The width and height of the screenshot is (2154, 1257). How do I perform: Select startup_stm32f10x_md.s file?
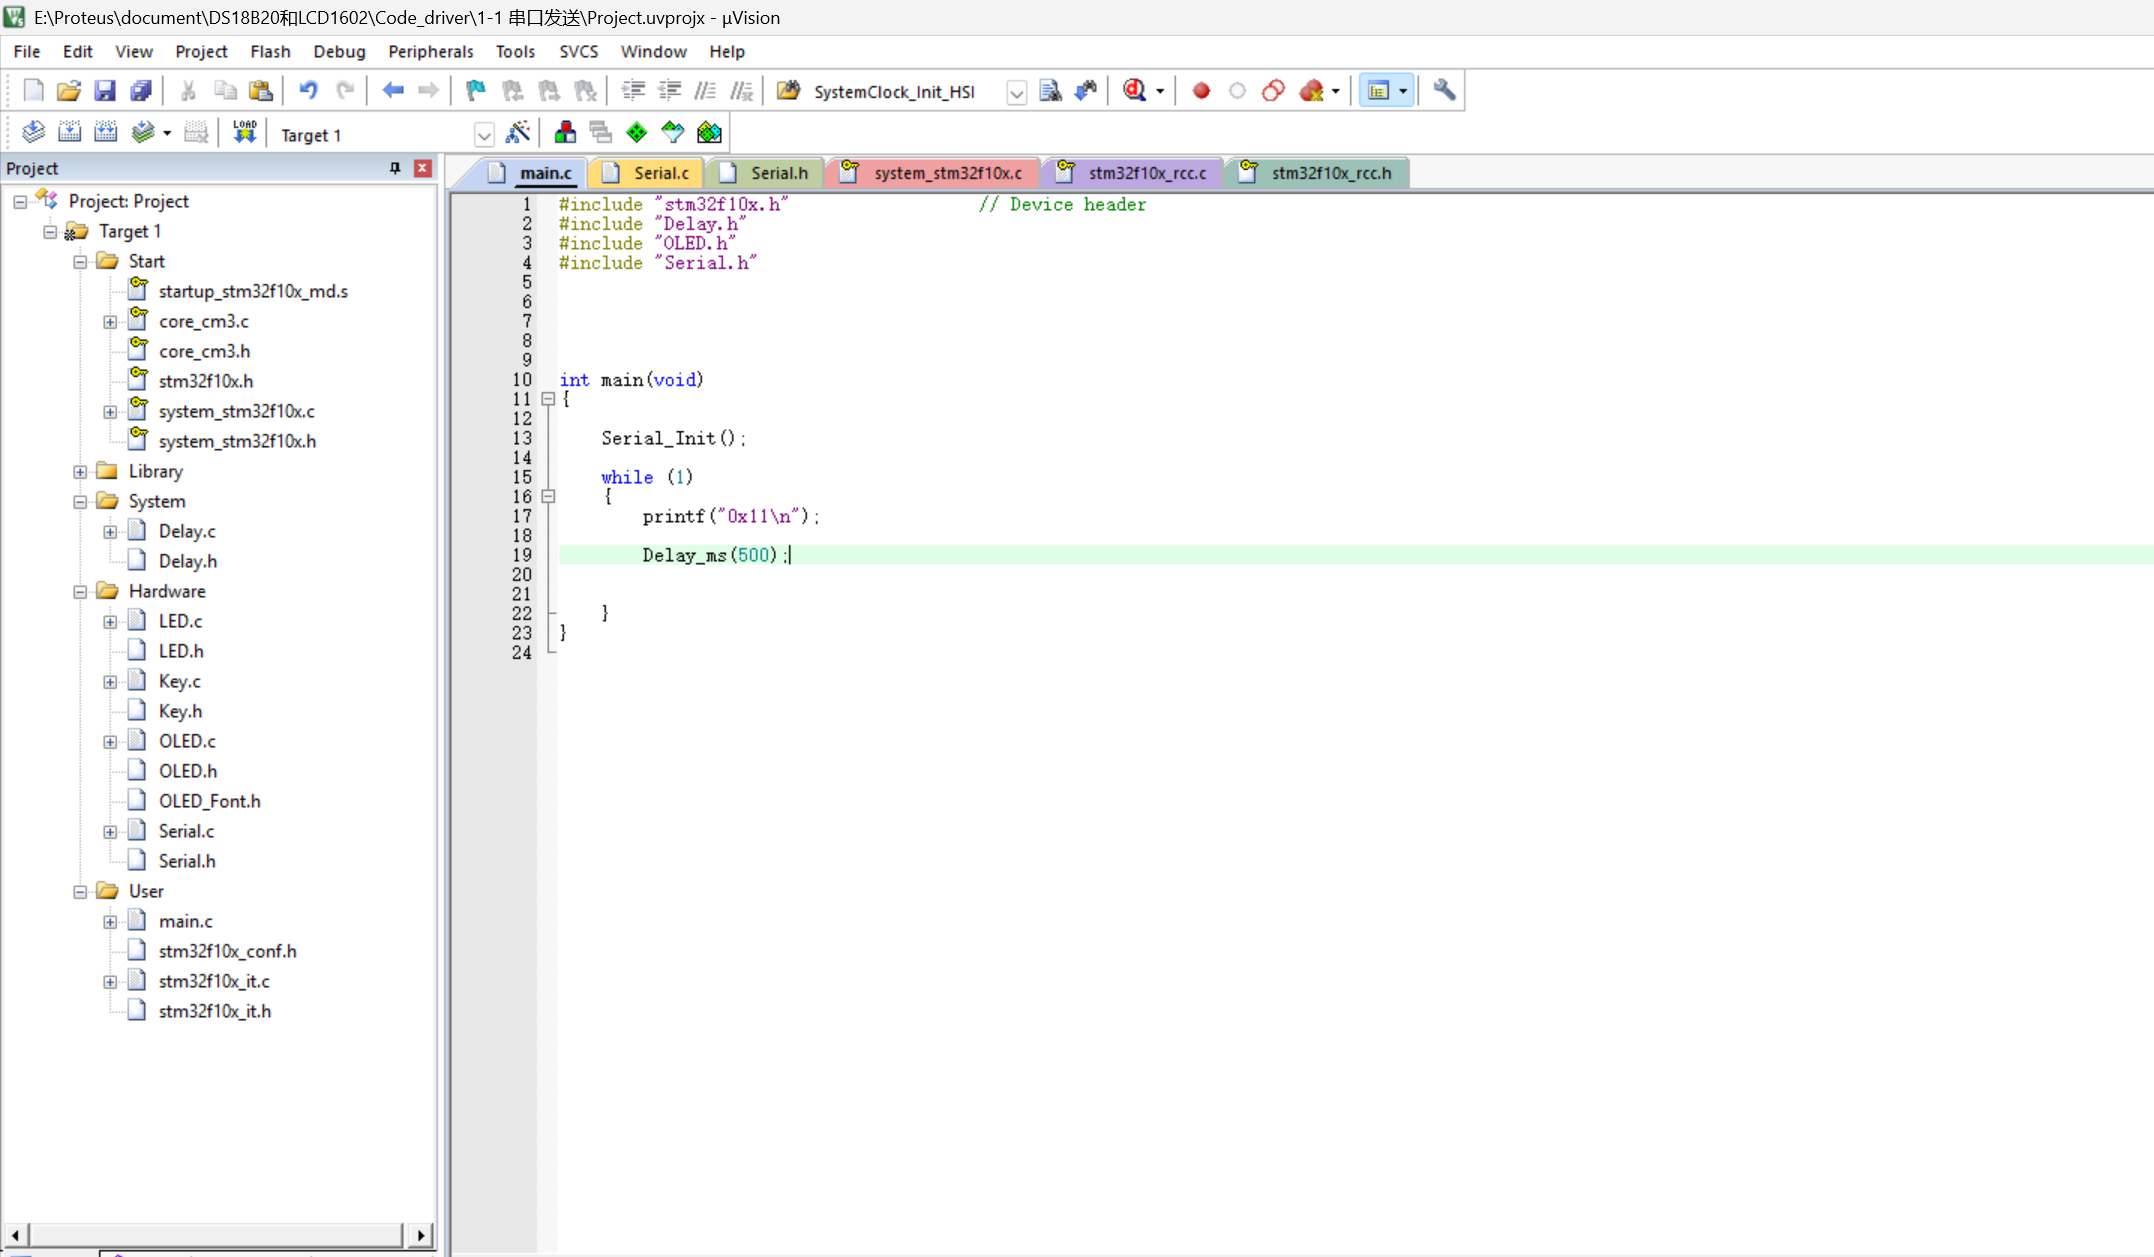pos(253,291)
